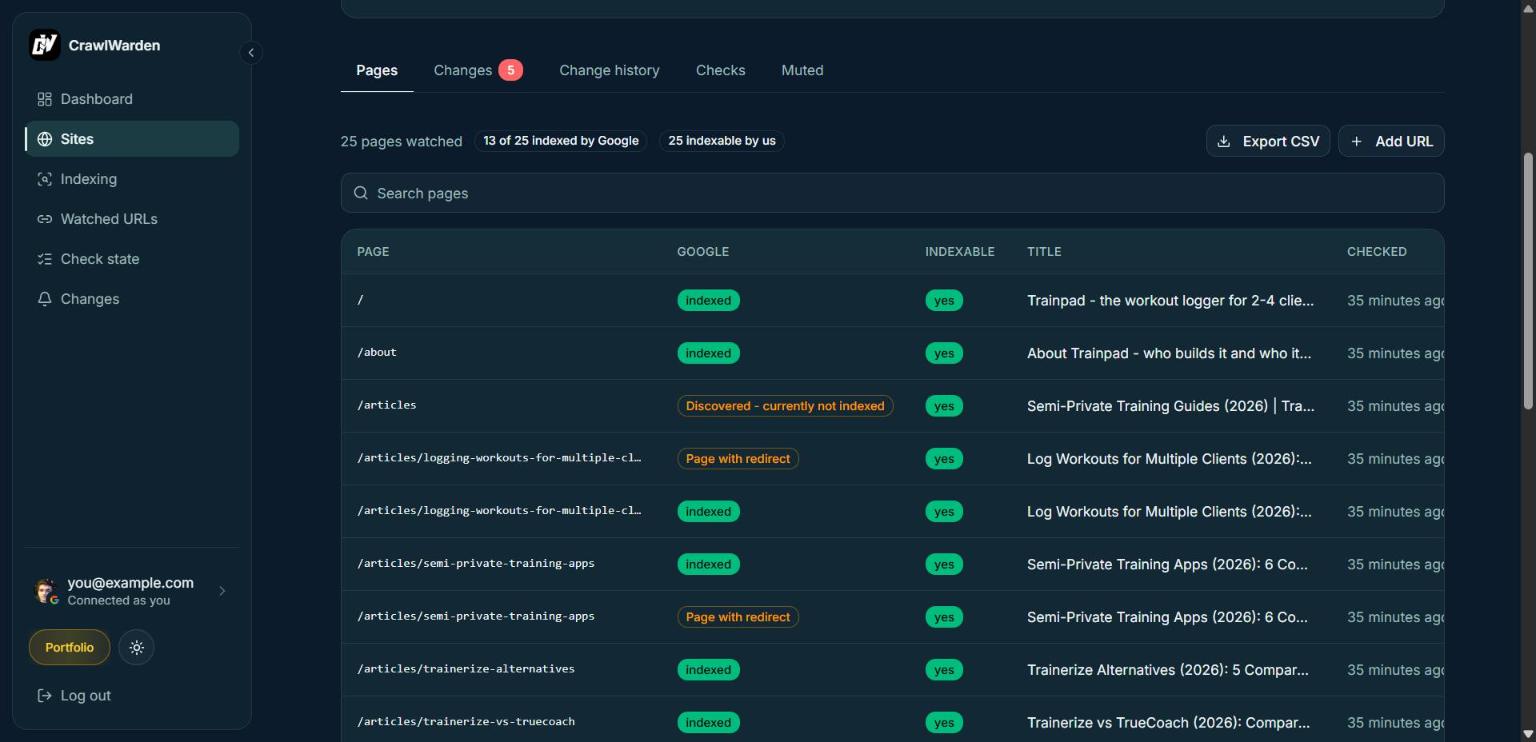Click the 25 pages watched text
The height and width of the screenshot is (742, 1536).
(401, 142)
